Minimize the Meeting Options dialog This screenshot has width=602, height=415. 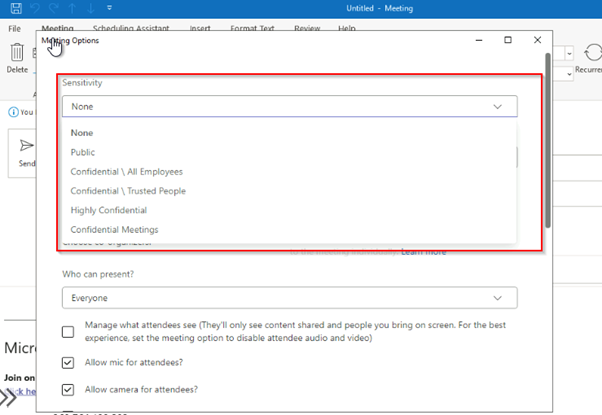point(478,40)
